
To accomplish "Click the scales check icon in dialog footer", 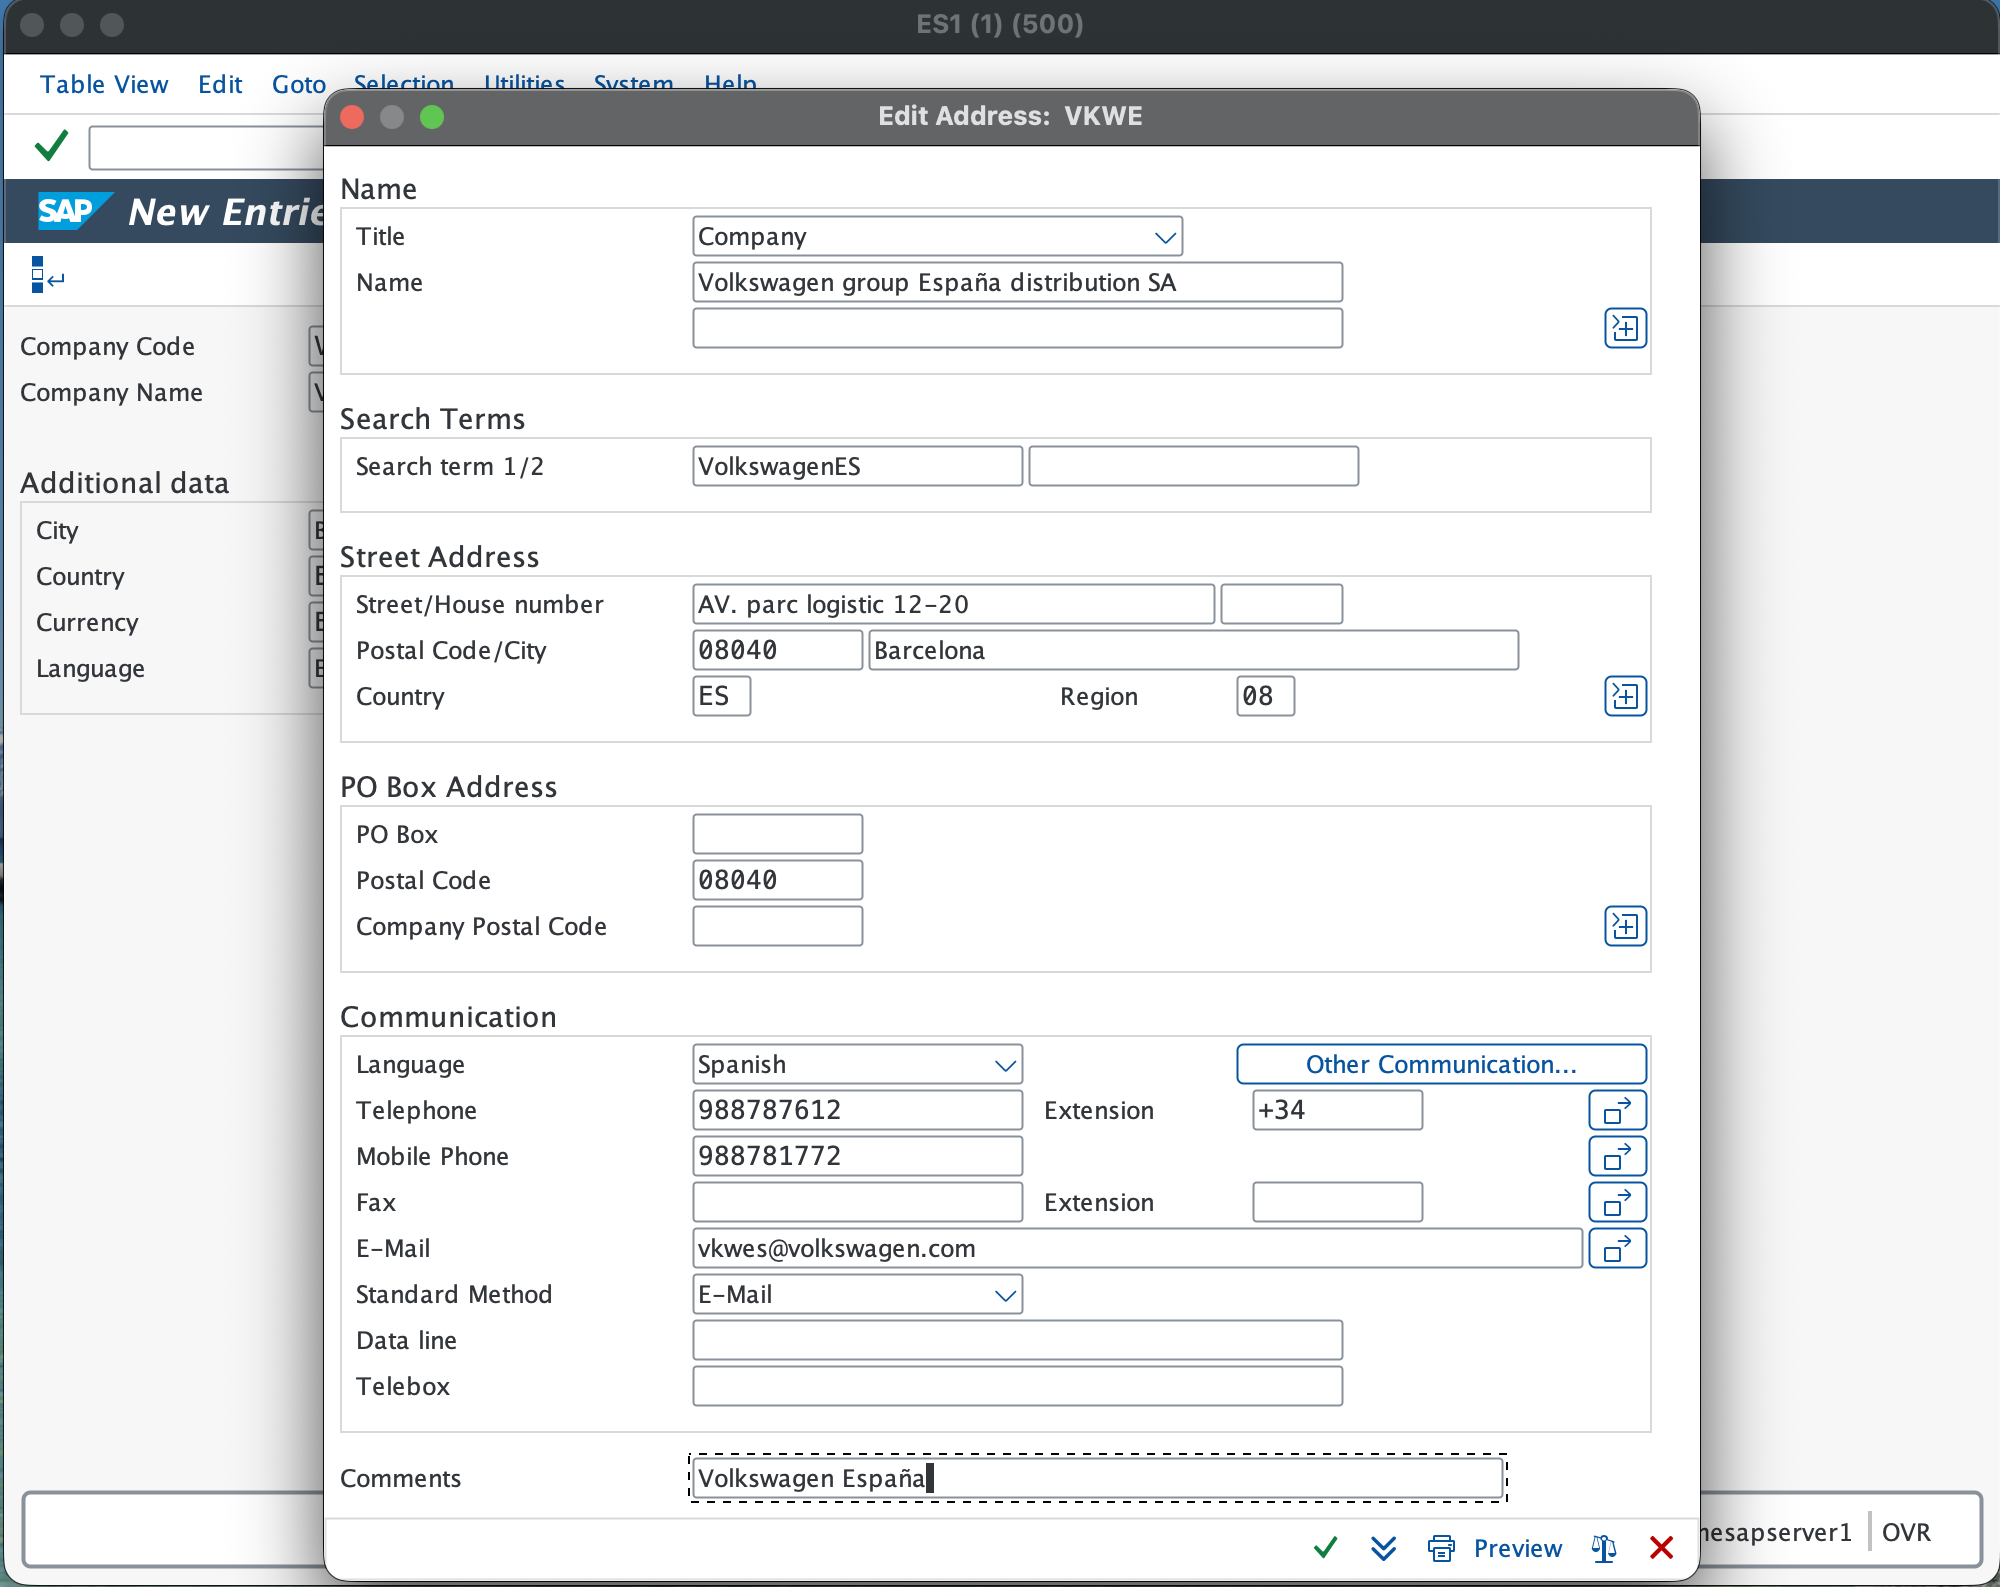I will [x=1604, y=1548].
